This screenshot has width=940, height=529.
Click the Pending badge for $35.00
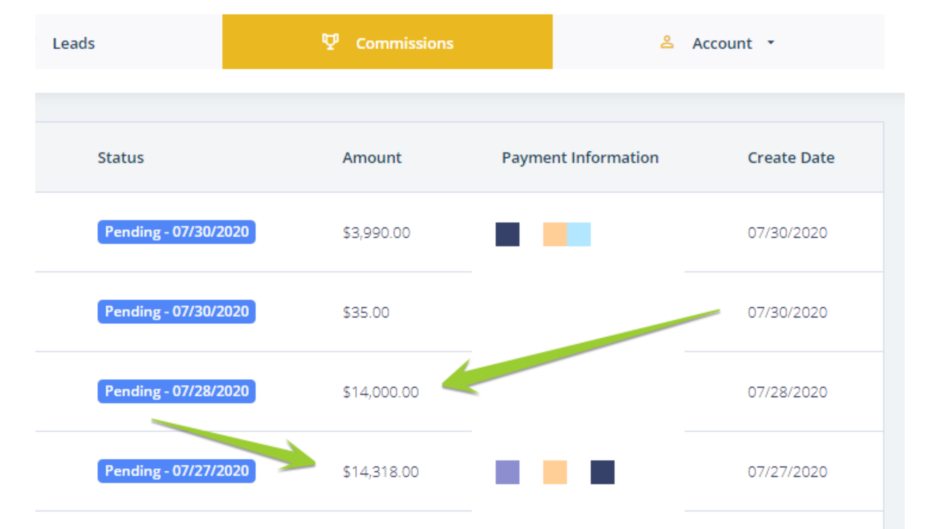tap(176, 312)
